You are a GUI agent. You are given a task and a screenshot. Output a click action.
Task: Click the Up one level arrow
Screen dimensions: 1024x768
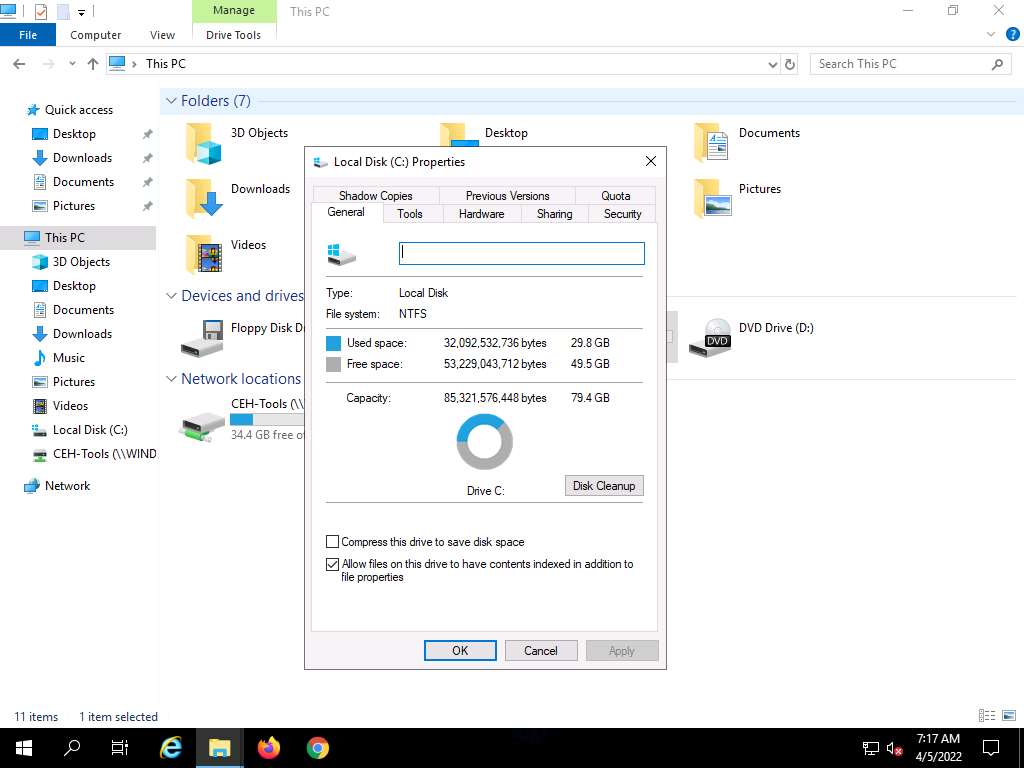click(93, 64)
